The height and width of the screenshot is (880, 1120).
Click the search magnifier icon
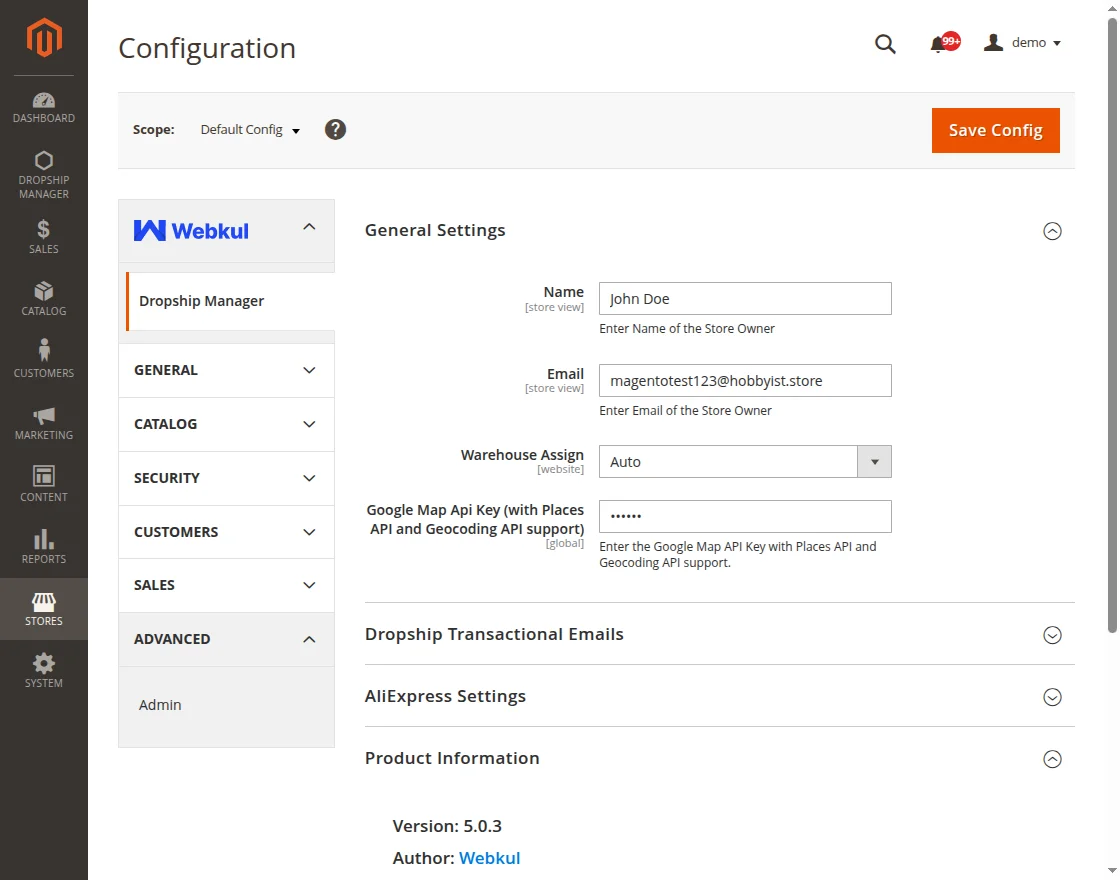885,44
